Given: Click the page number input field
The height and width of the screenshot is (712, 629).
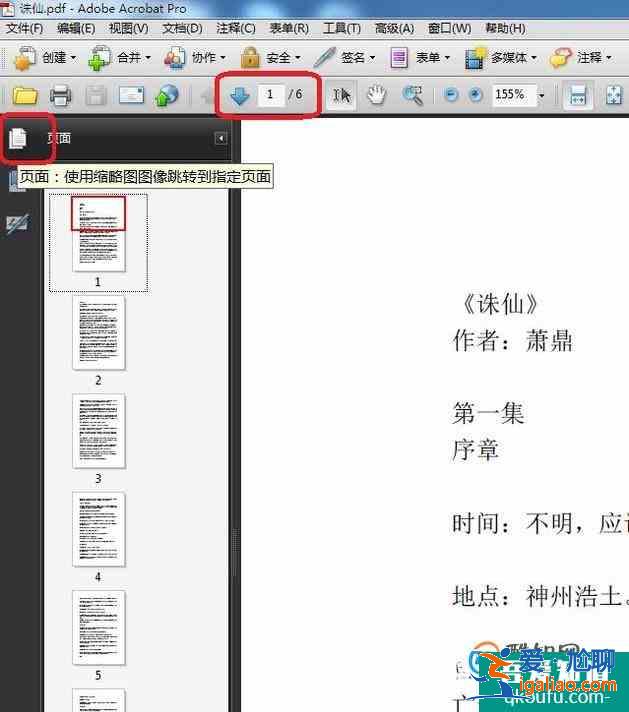Looking at the screenshot, I should (x=270, y=95).
